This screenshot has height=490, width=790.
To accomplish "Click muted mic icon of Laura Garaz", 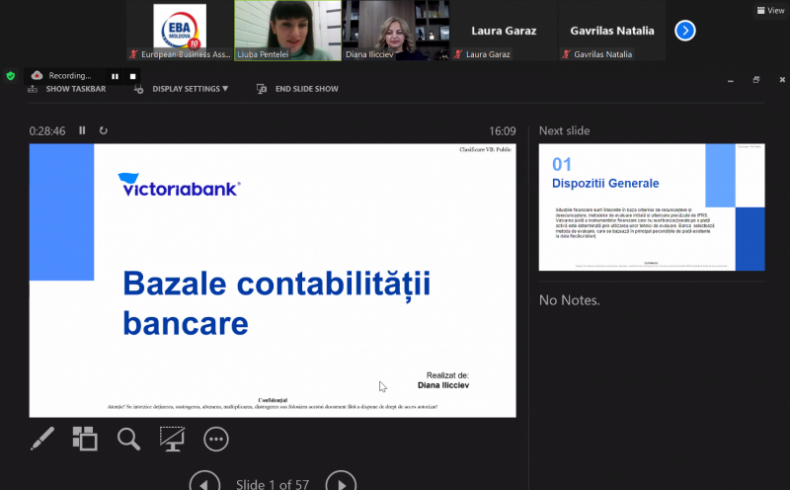I will [x=457, y=54].
